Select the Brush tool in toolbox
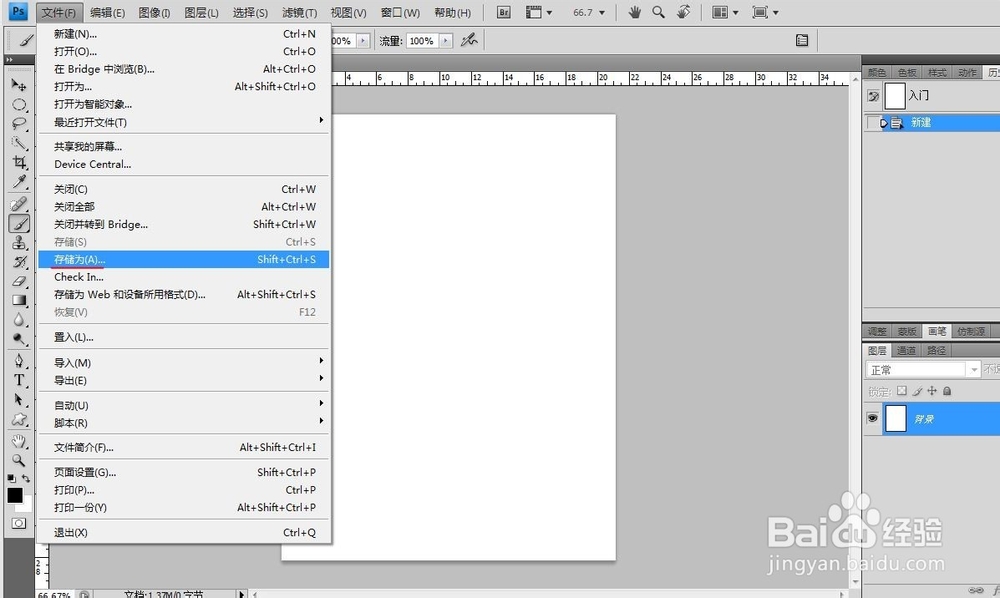1000x598 pixels. point(19,224)
